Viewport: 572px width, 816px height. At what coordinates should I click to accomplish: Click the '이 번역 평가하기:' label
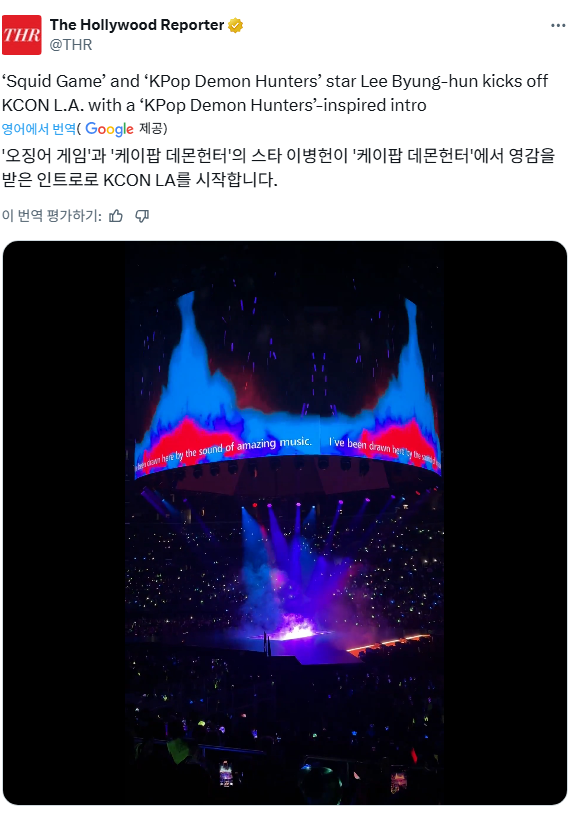pos(52,215)
